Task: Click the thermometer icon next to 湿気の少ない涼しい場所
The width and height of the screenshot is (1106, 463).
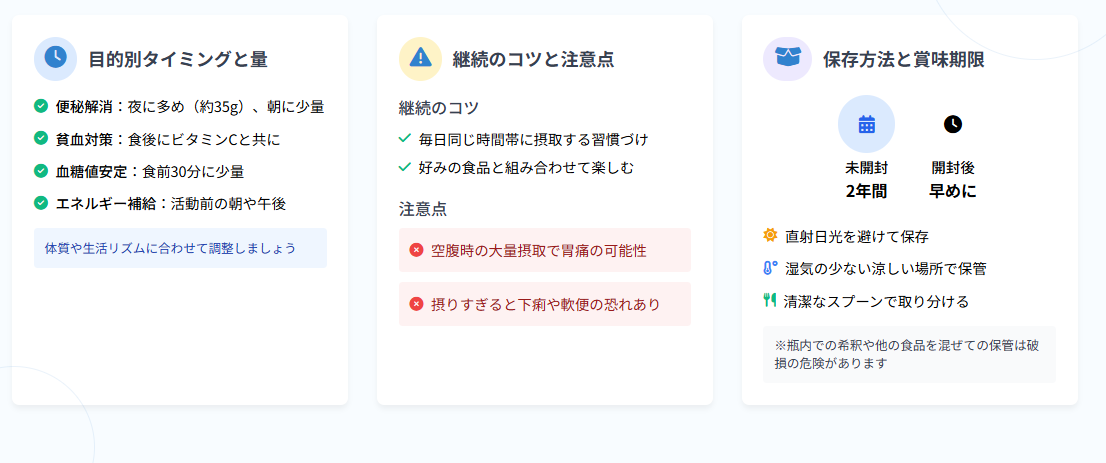Action: [770, 268]
